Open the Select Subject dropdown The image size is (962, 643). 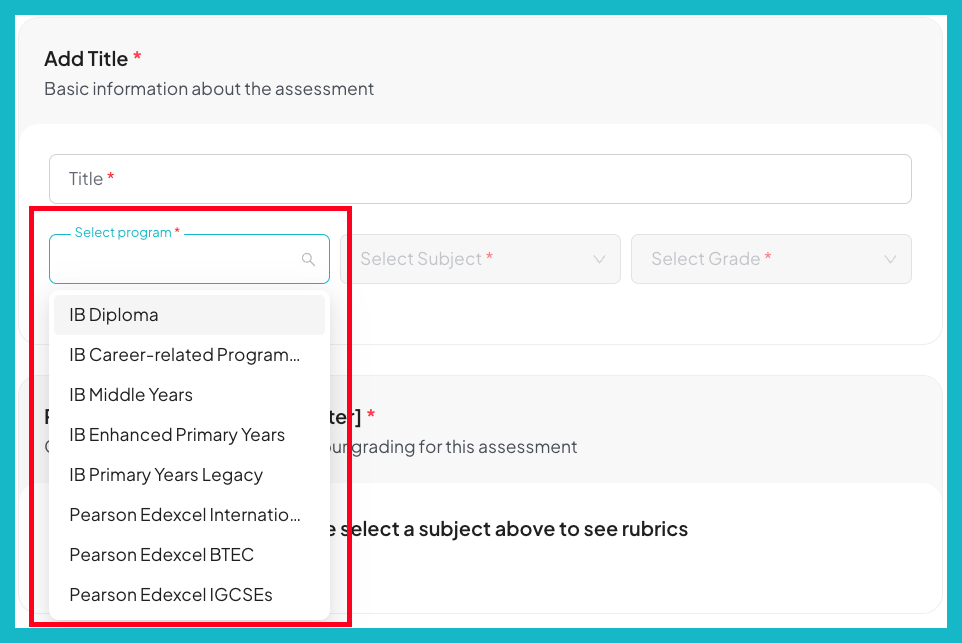coord(480,258)
